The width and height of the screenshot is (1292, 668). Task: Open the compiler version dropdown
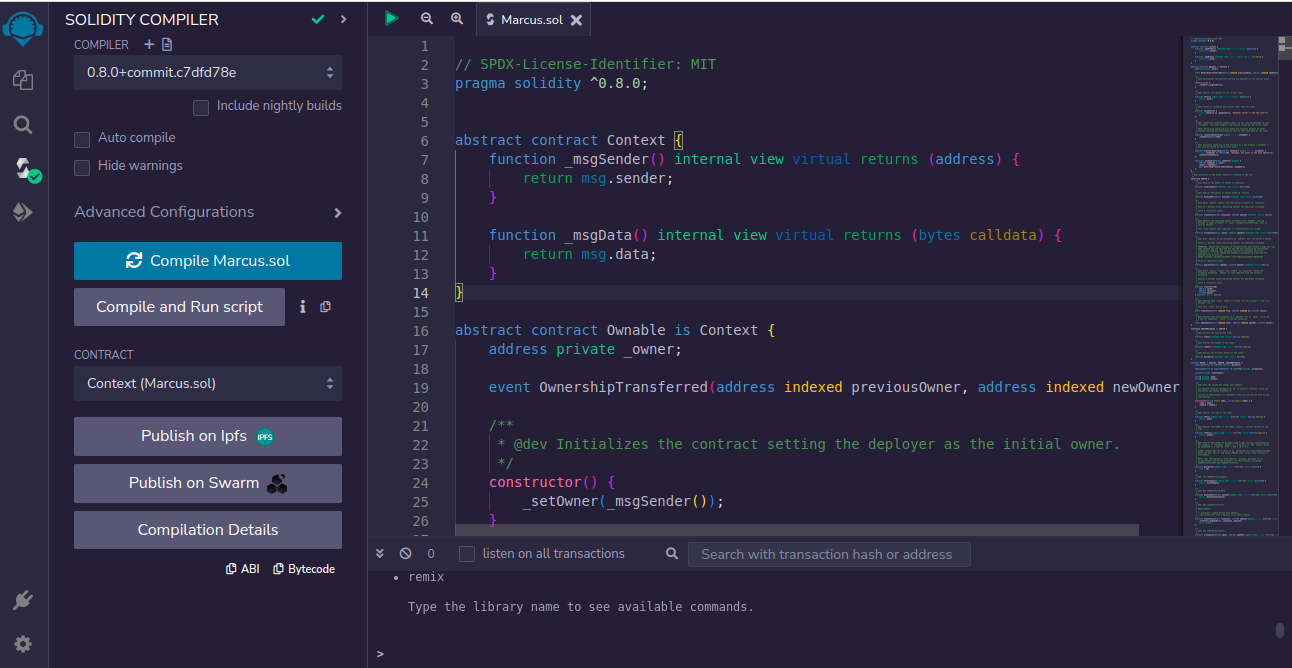tap(208, 73)
